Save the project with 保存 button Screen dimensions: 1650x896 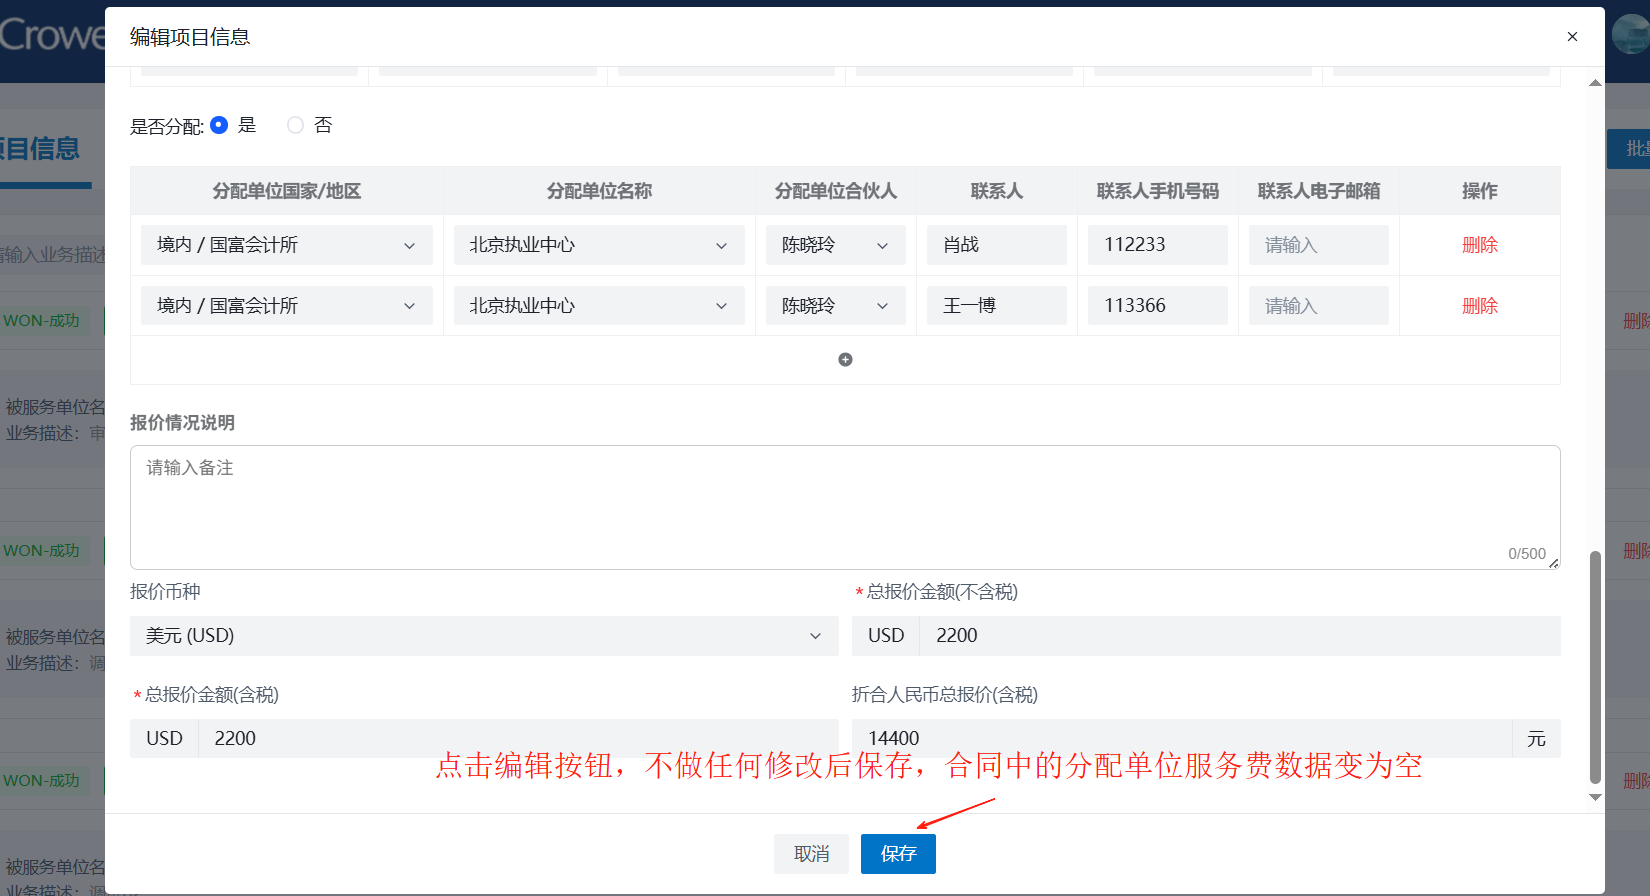[898, 854]
